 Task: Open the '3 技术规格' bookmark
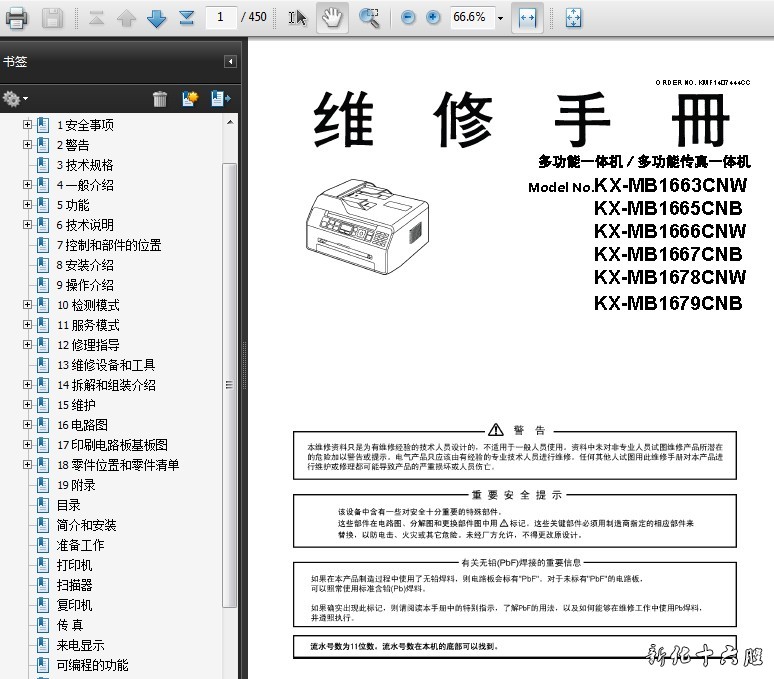pyautogui.click(x=85, y=165)
